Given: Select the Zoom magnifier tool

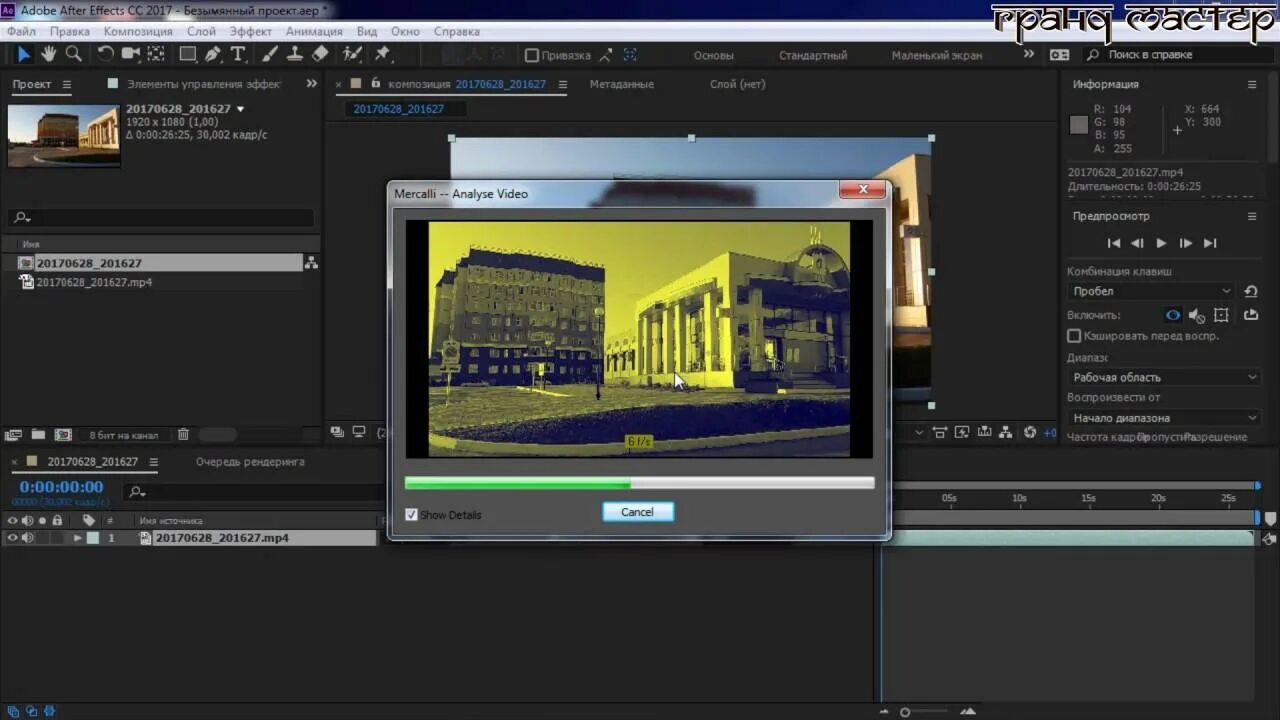Looking at the screenshot, I should point(73,54).
